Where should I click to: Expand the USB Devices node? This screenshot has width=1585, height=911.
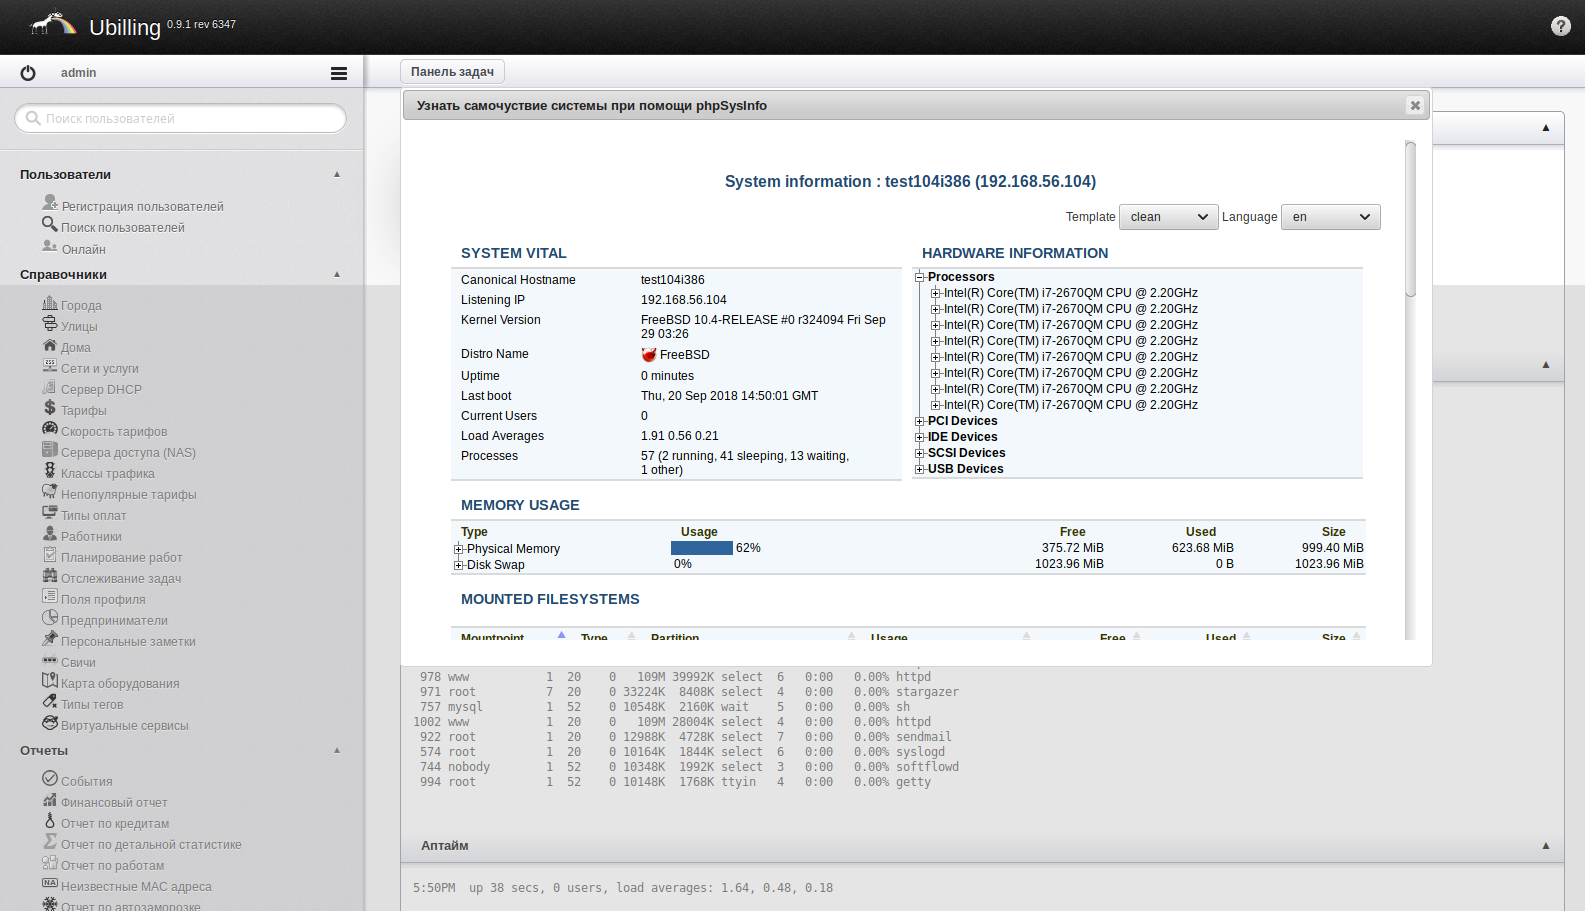pos(920,469)
